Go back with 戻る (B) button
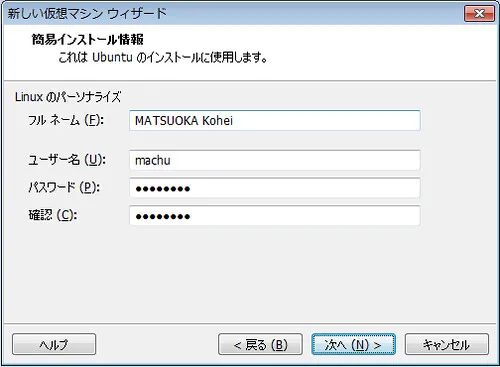 pos(260,344)
